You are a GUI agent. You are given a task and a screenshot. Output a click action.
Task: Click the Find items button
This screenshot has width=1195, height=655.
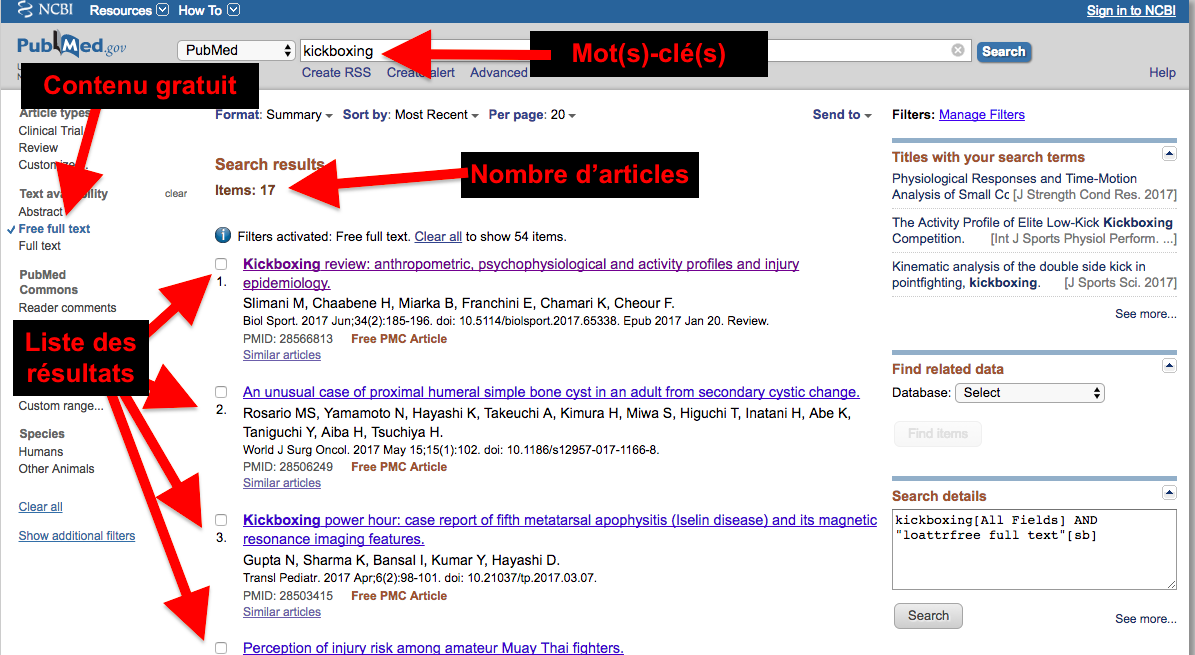click(x=937, y=433)
